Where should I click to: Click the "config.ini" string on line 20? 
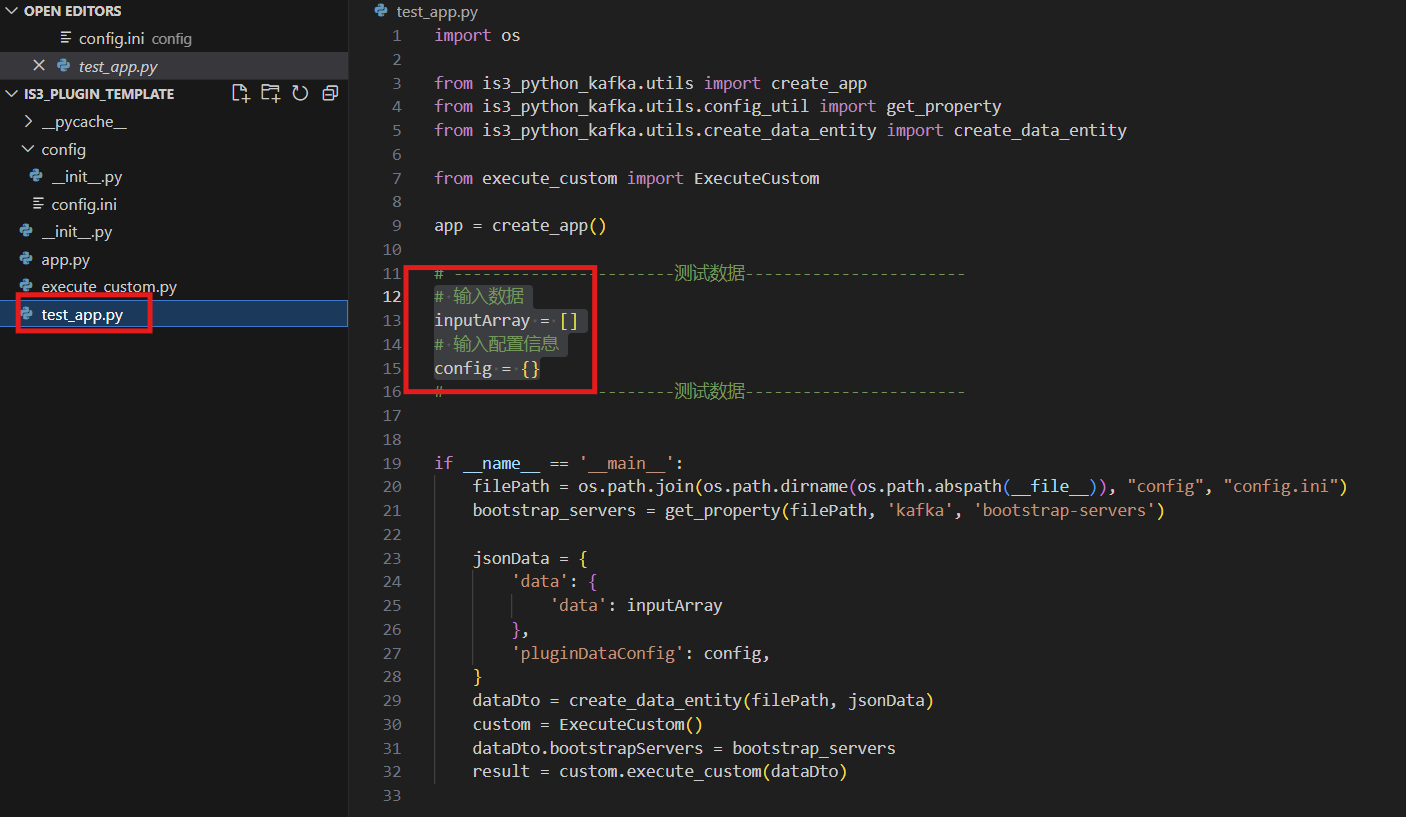click(x=1281, y=487)
